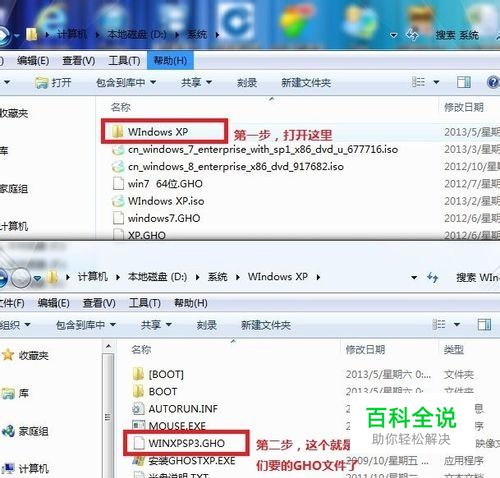This screenshot has width=500, height=478.
Task: Toggle the preview pane icon in upper window
Action: click(x=464, y=82)
